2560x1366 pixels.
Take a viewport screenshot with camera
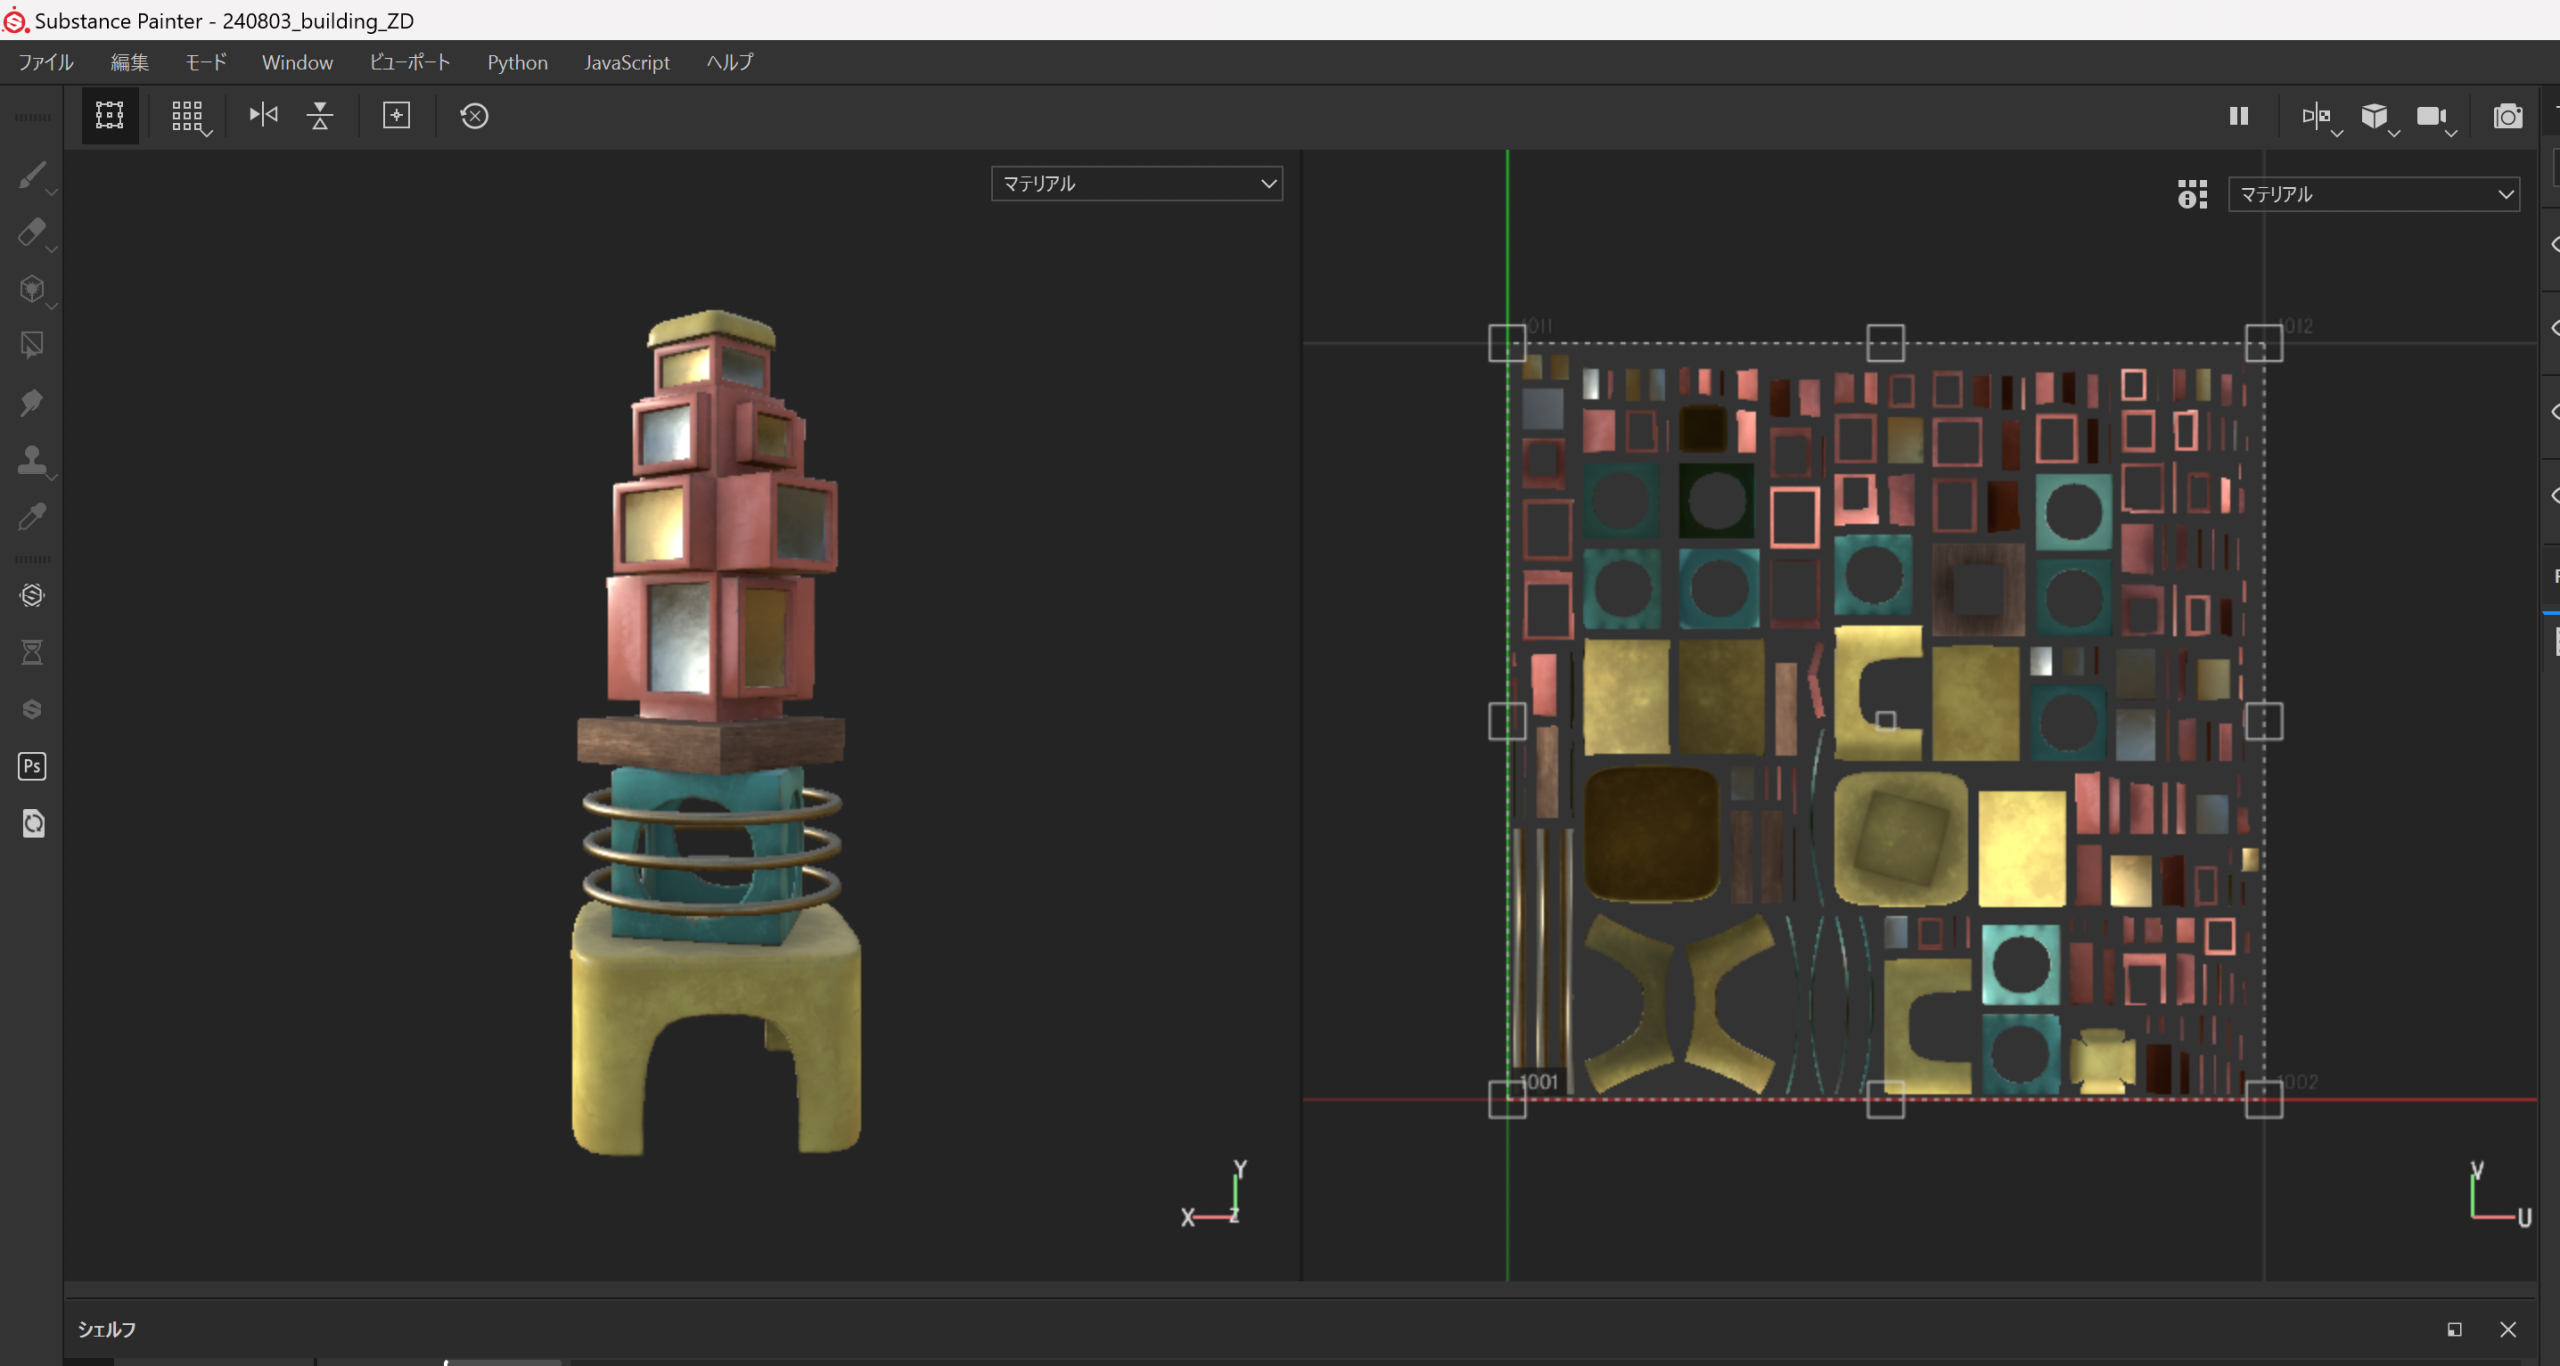[2507, 117]
